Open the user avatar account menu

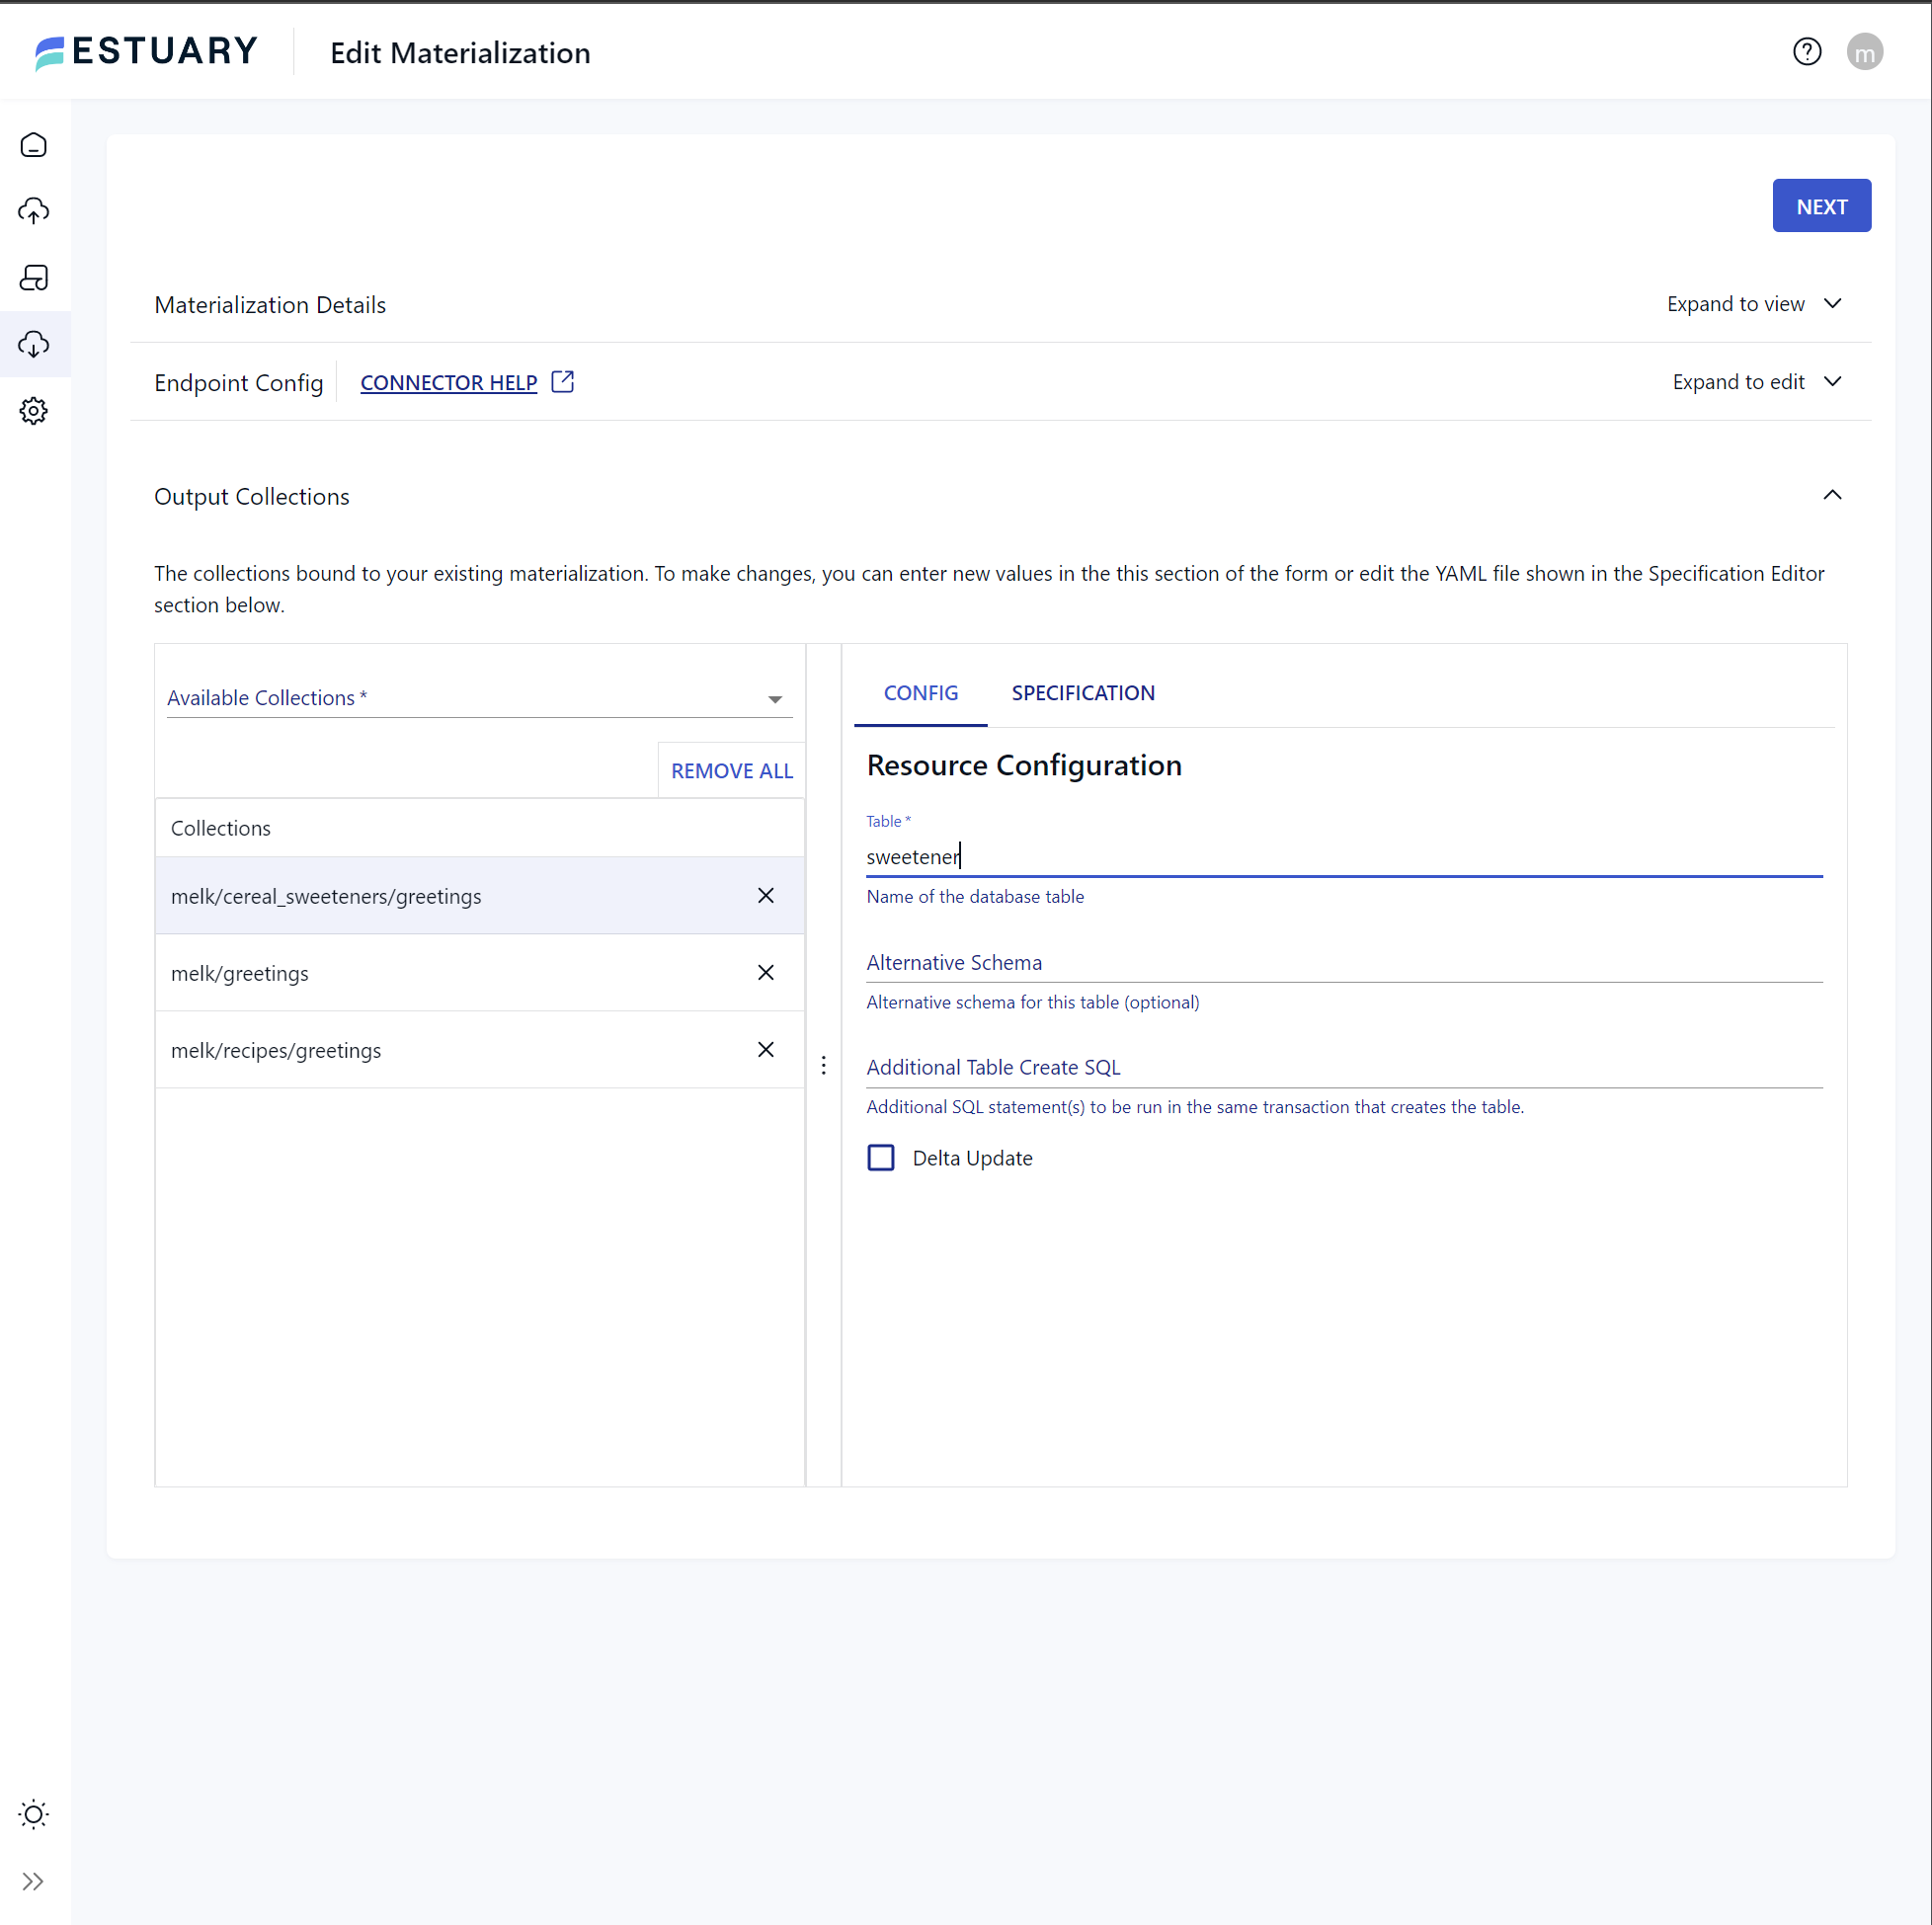tap(1865, 51)
